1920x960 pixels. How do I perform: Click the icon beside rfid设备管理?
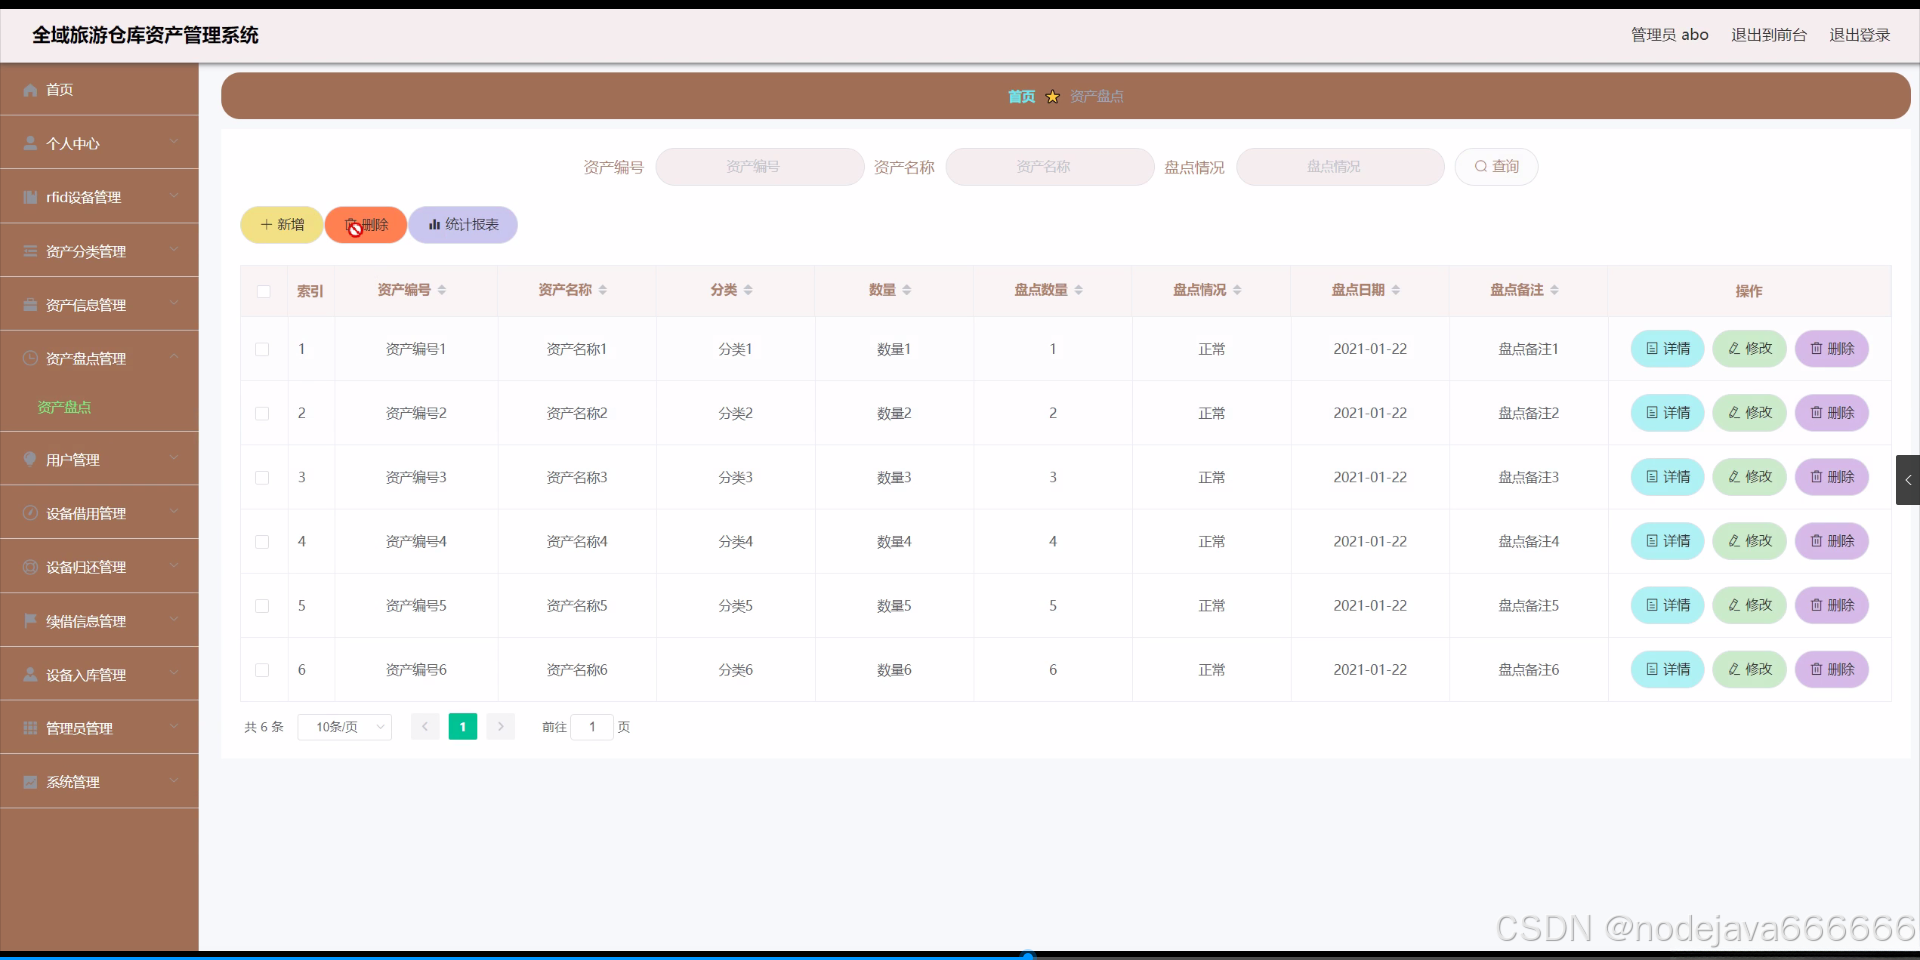(30, 198)
